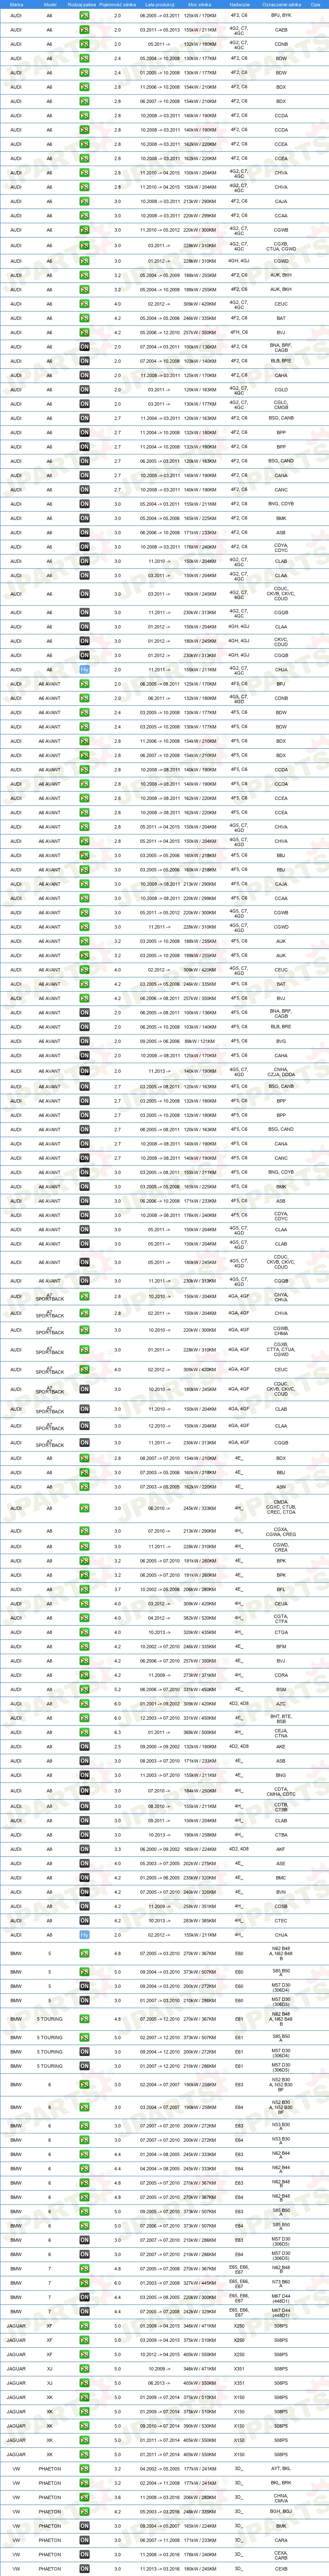Click the Nadwozie column header
329x2576 pixels.
tap(239, 5)
